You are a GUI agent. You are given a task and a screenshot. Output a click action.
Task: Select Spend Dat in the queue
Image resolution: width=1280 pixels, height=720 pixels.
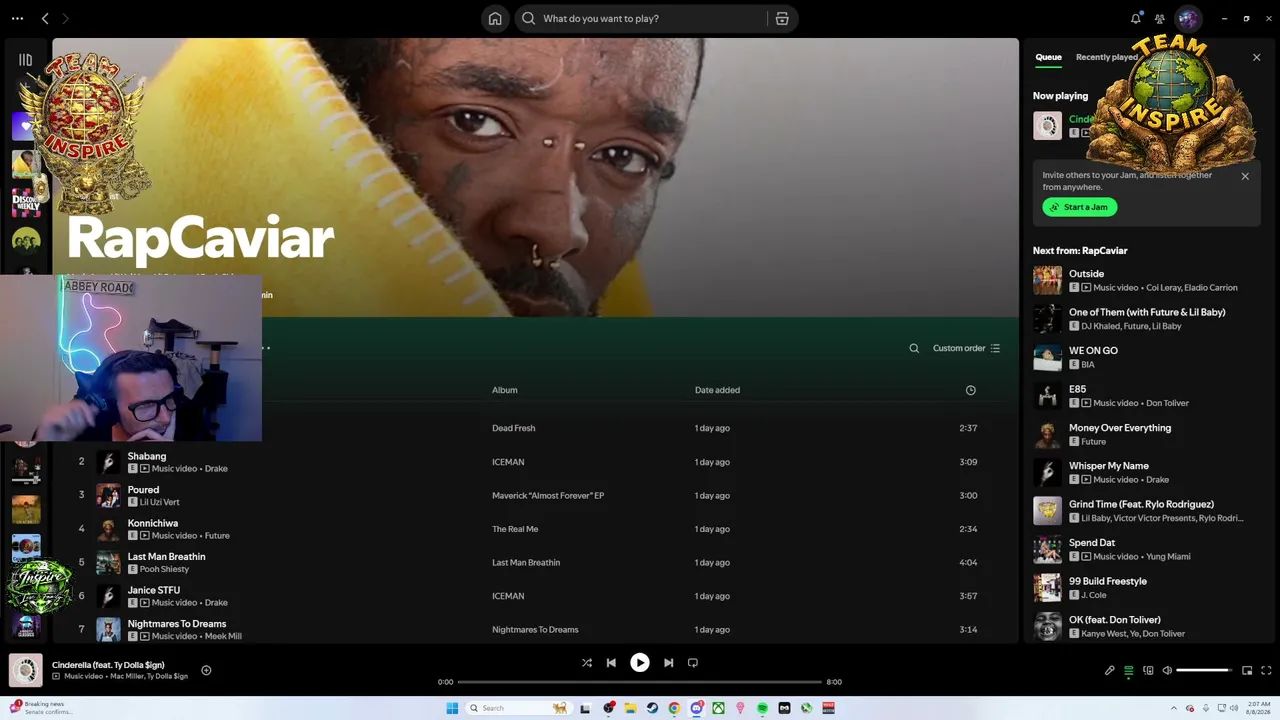click(x=1145, y=549)
